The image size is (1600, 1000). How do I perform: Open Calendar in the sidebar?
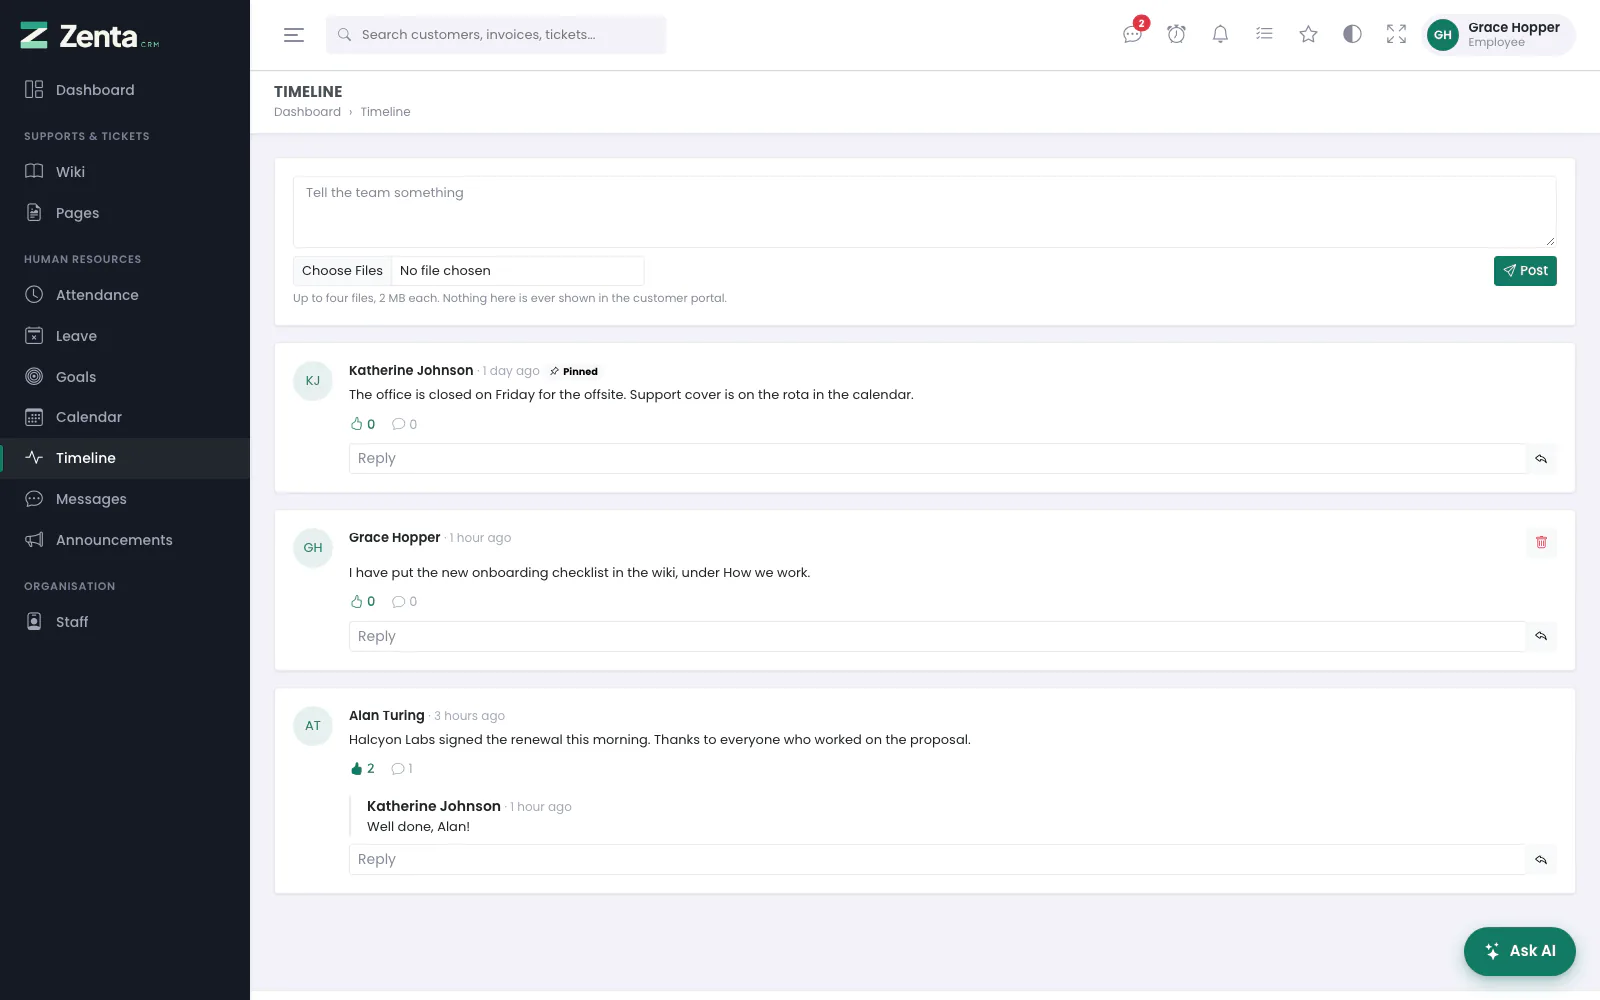[x=125, y=417]
